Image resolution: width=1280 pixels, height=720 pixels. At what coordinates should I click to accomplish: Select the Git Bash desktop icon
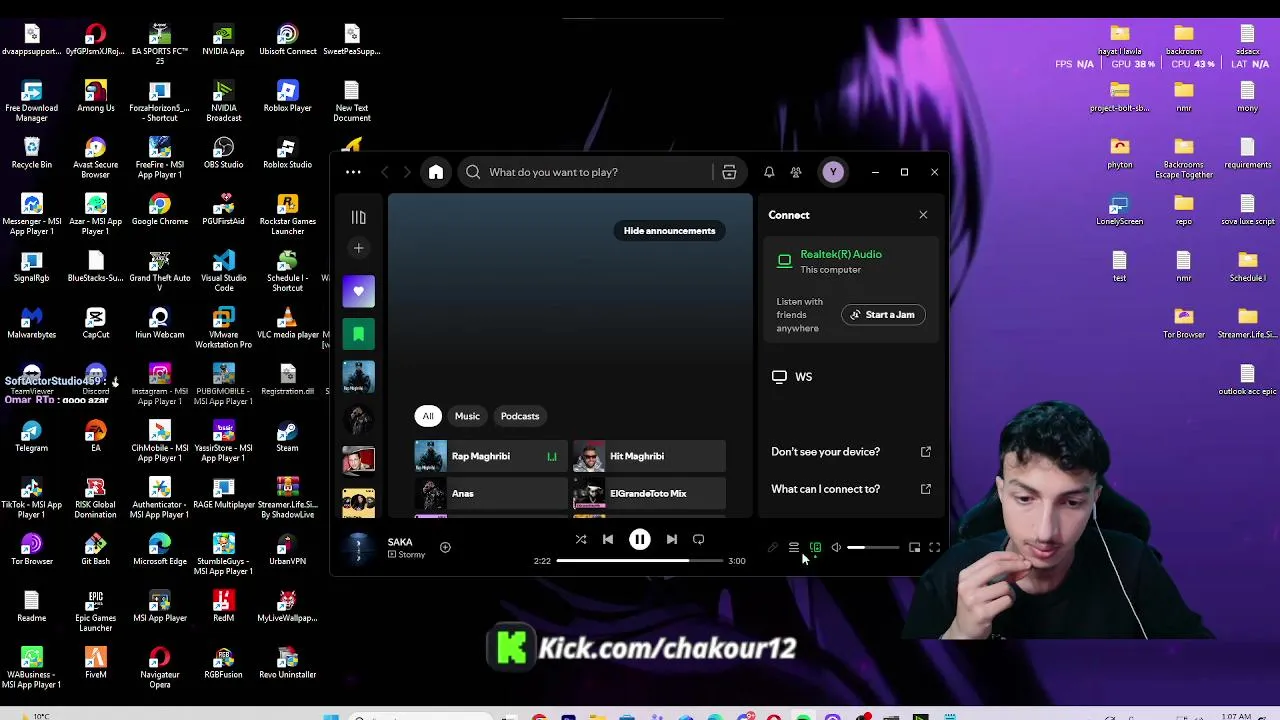click(x=96, y=549)
